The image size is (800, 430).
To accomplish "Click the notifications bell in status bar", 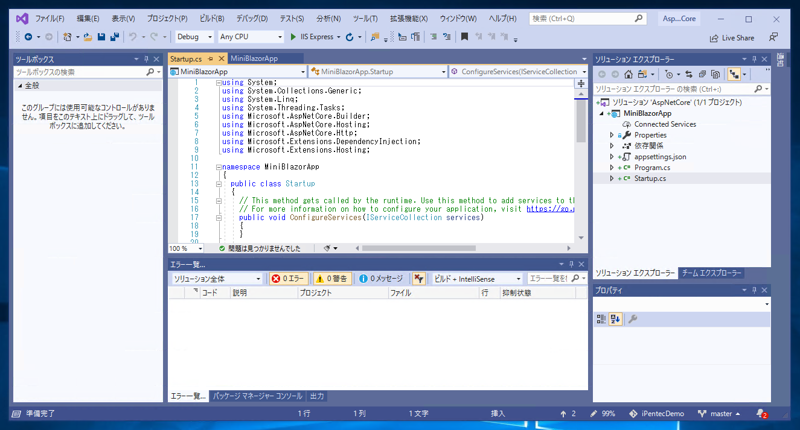I will [761, 414].
